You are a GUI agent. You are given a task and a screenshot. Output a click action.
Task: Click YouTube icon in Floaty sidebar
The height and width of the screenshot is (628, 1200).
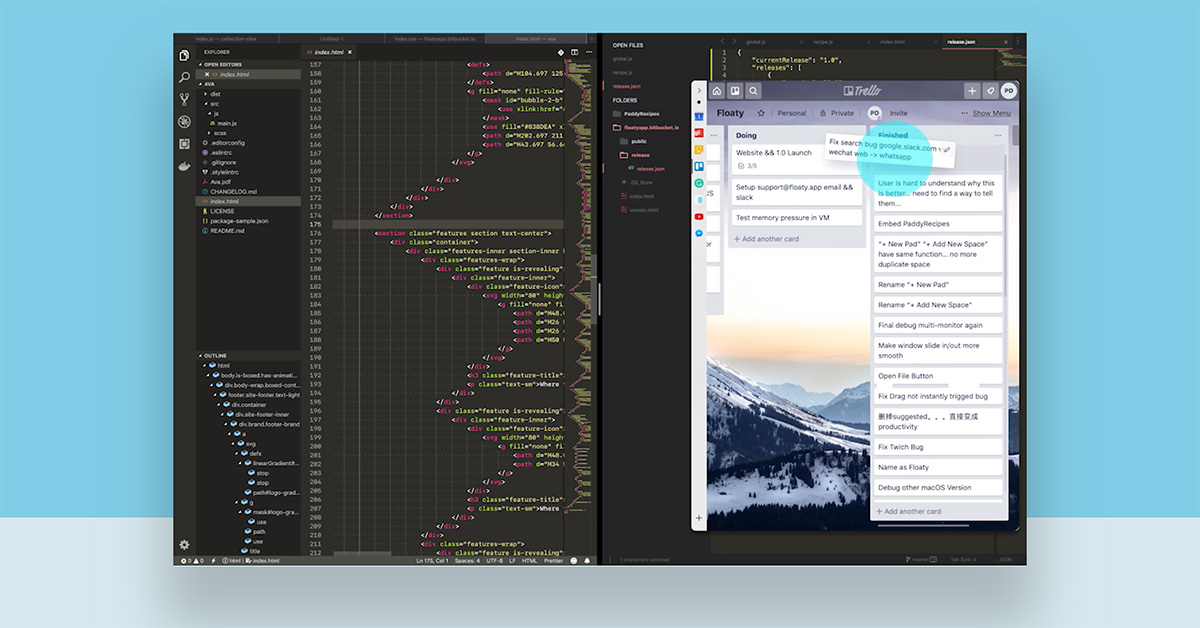pos(699,217)
